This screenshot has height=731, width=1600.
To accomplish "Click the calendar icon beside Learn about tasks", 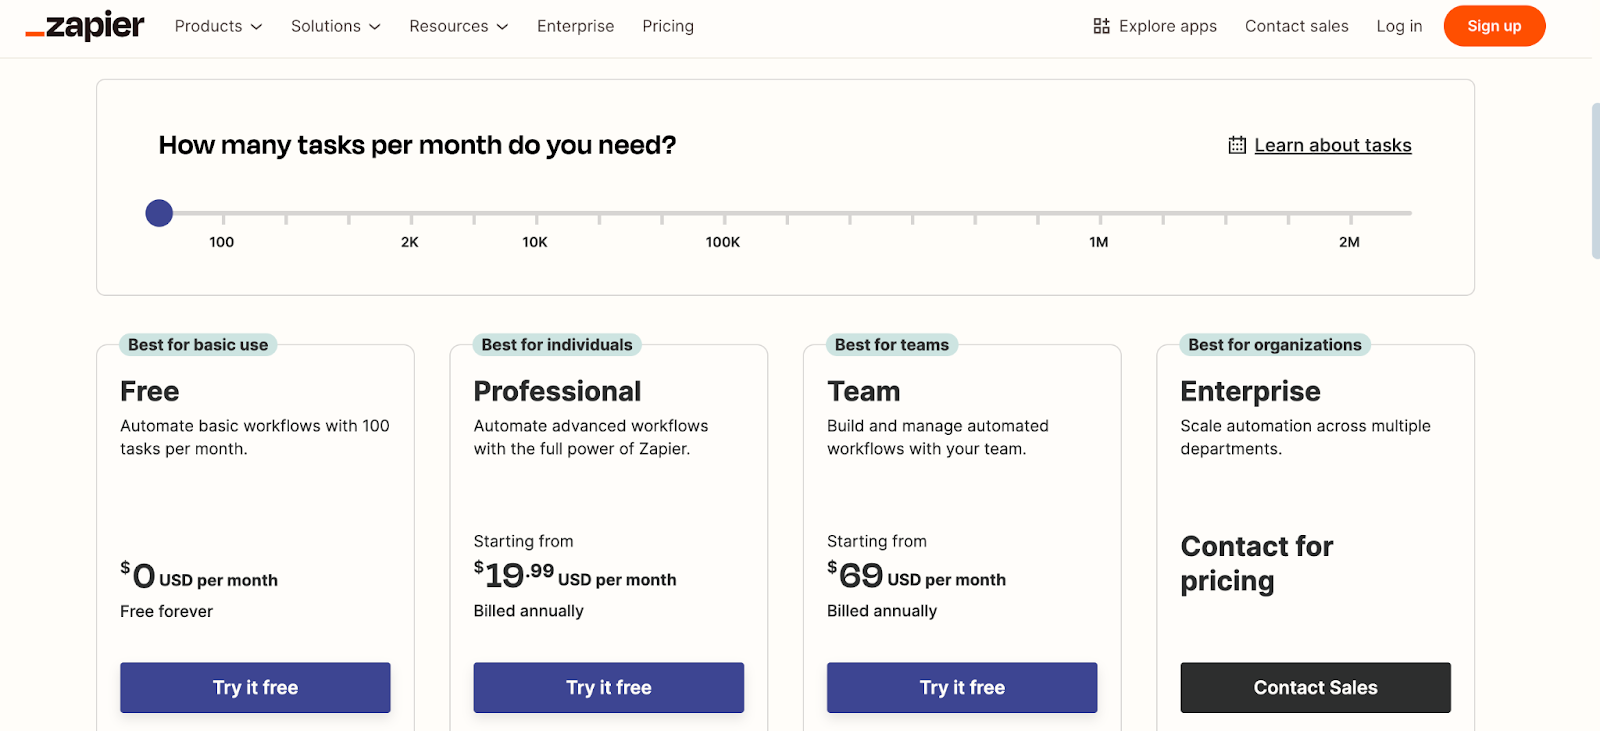I will (1237, 144).
